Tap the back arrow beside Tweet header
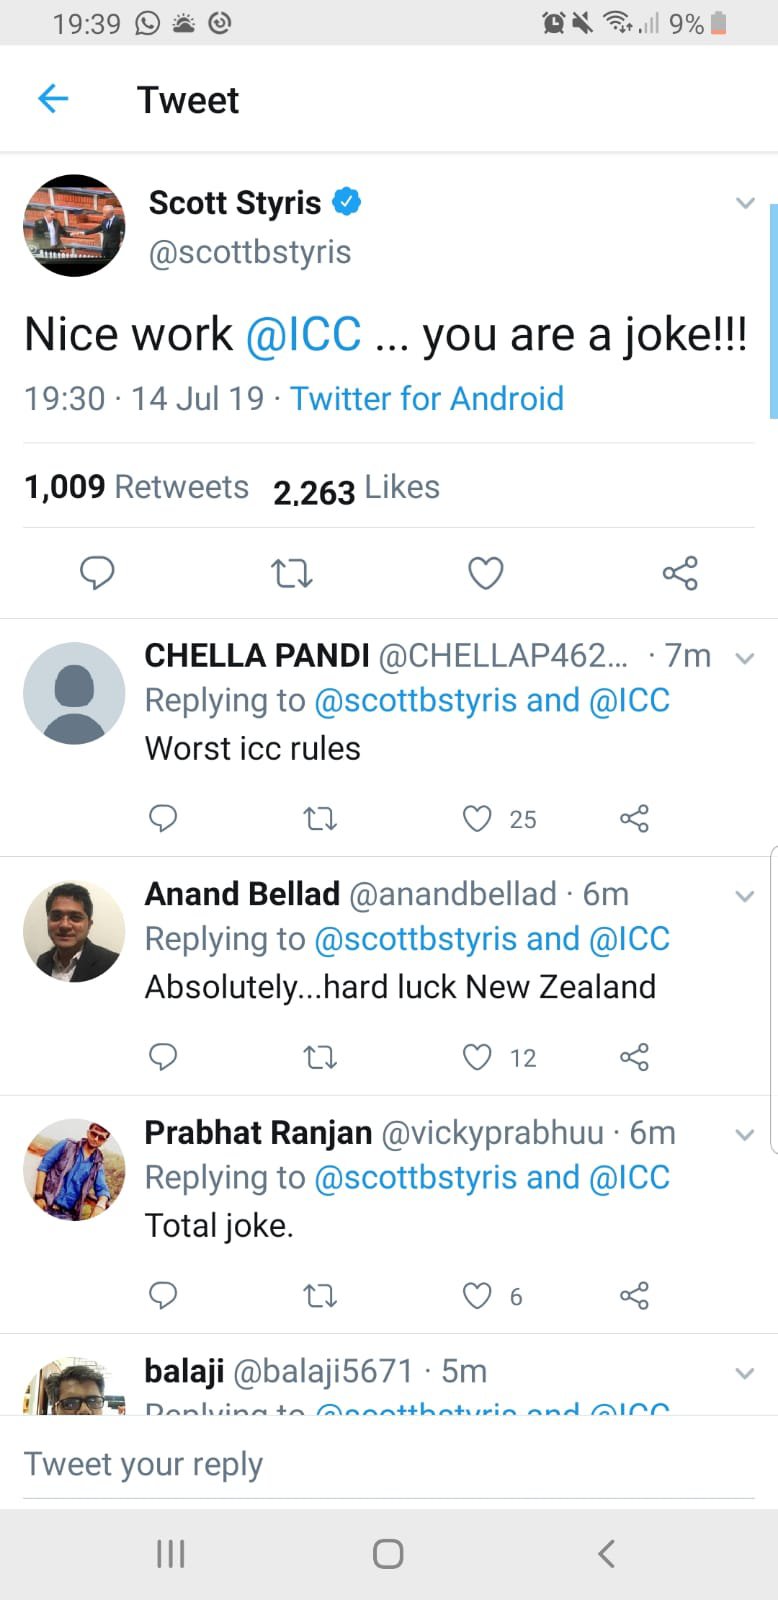778x1600 pixels. point(52,99)
